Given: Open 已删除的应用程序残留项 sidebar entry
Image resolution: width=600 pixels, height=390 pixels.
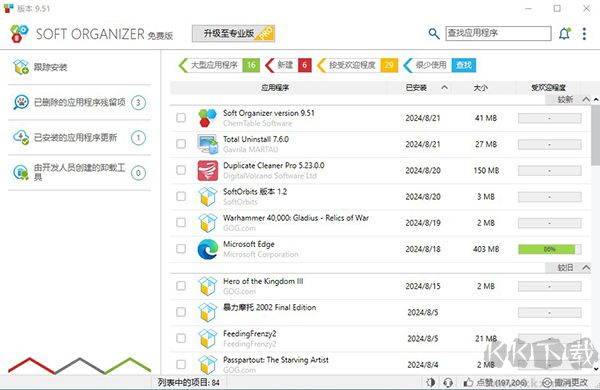Looking at the screenshot, I should [x=80, y=102].
